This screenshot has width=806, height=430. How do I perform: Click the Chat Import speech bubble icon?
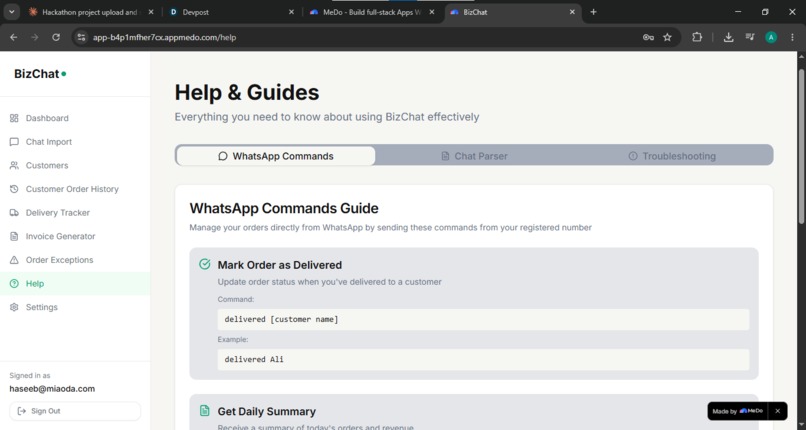click(14, 142)
